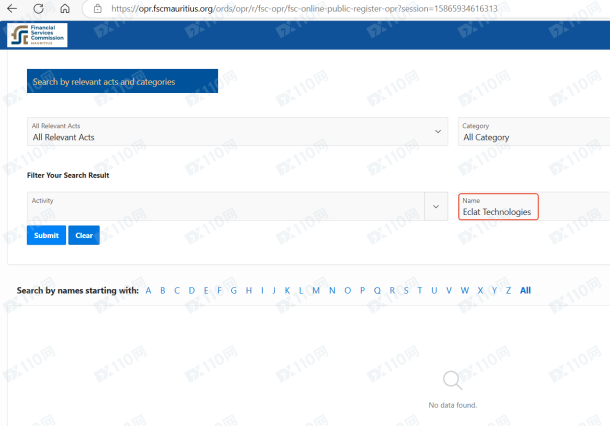Click the 'No data found.' message
Image resolution: width=610 pixels, height=426 pixels.
point(452,405)
